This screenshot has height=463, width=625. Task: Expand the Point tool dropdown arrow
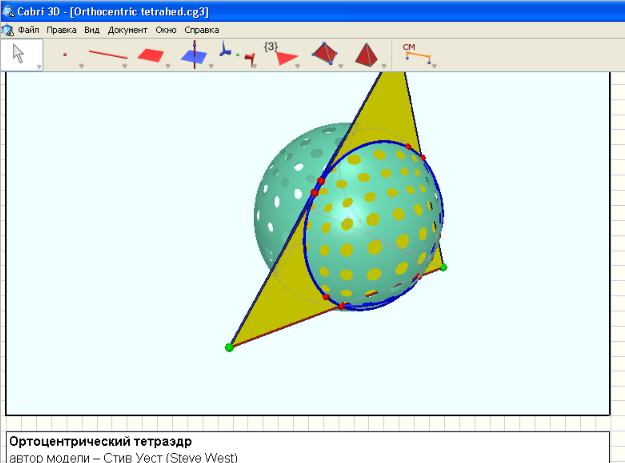coord(81,66)
